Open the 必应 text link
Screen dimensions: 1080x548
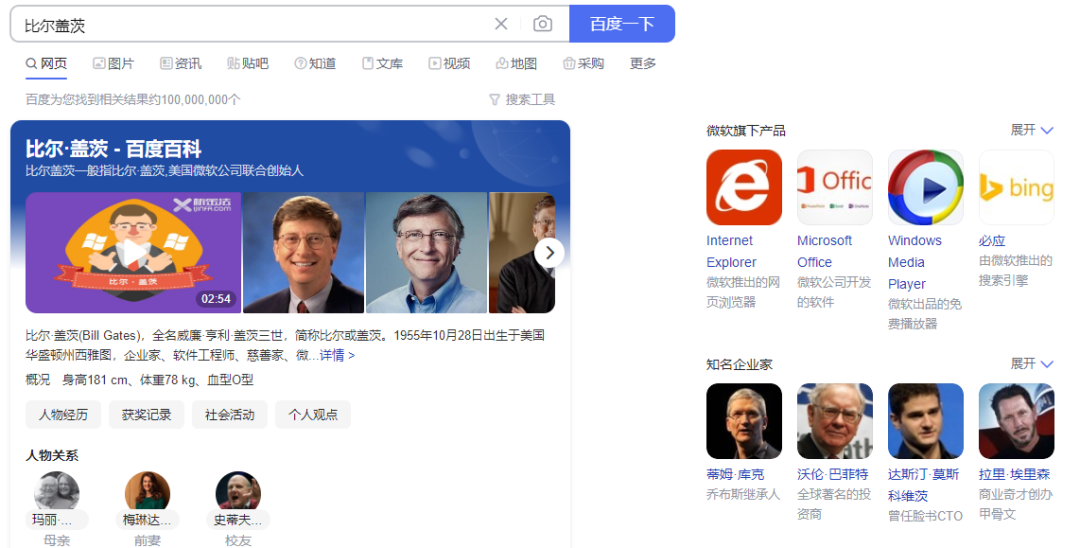992,241
